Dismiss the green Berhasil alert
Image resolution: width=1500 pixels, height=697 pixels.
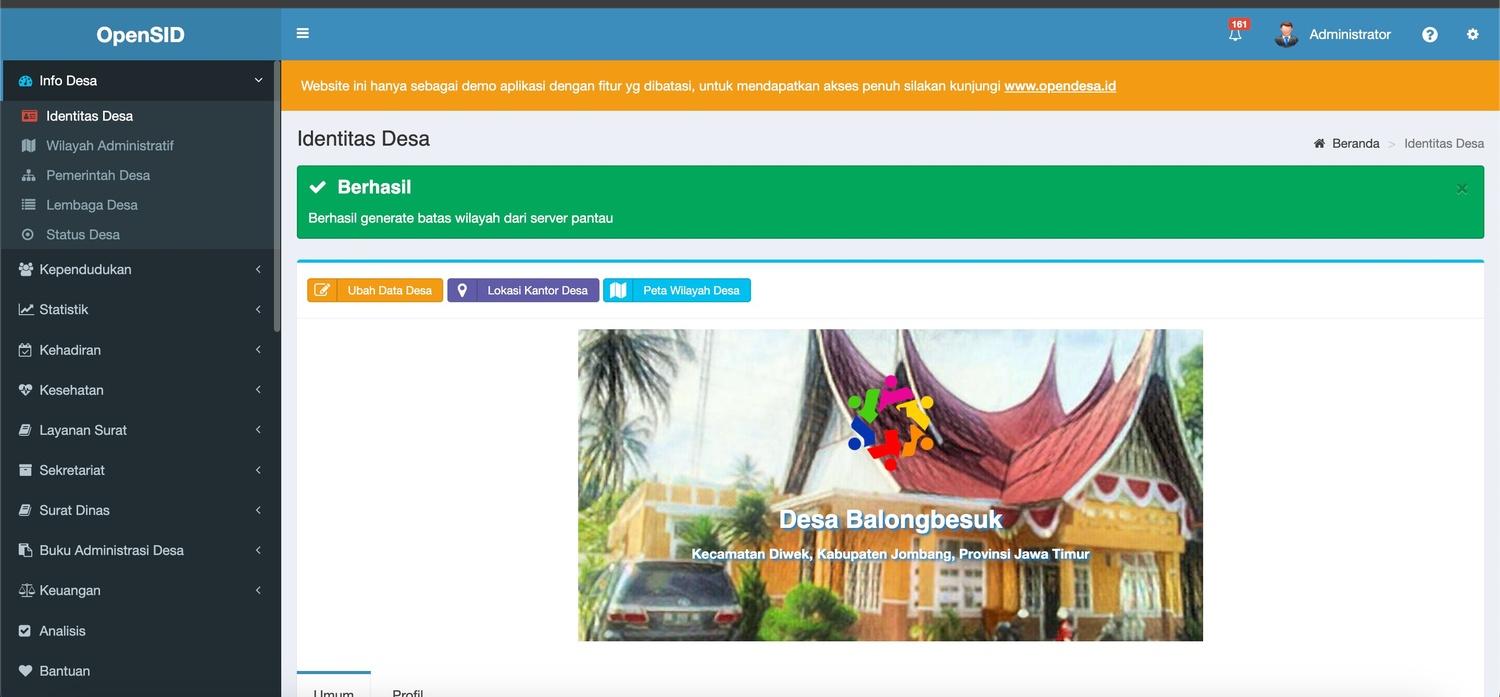1461,189
